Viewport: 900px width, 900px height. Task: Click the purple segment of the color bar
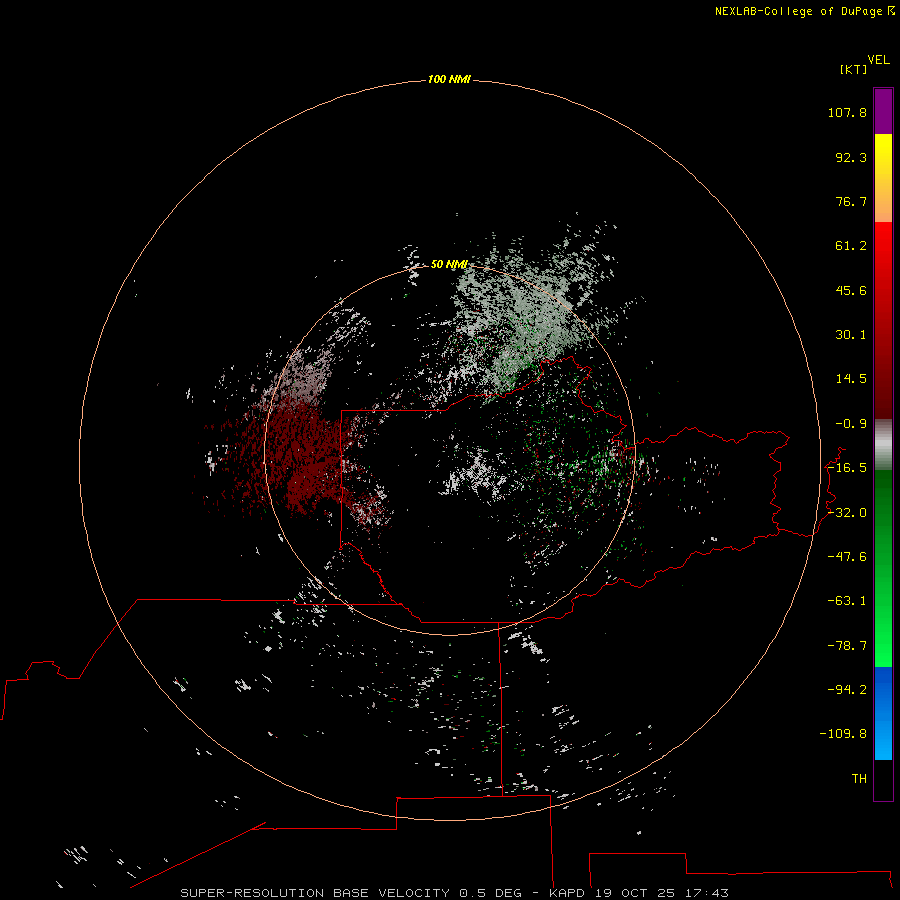pyautogui.click(x=883, y=111)
